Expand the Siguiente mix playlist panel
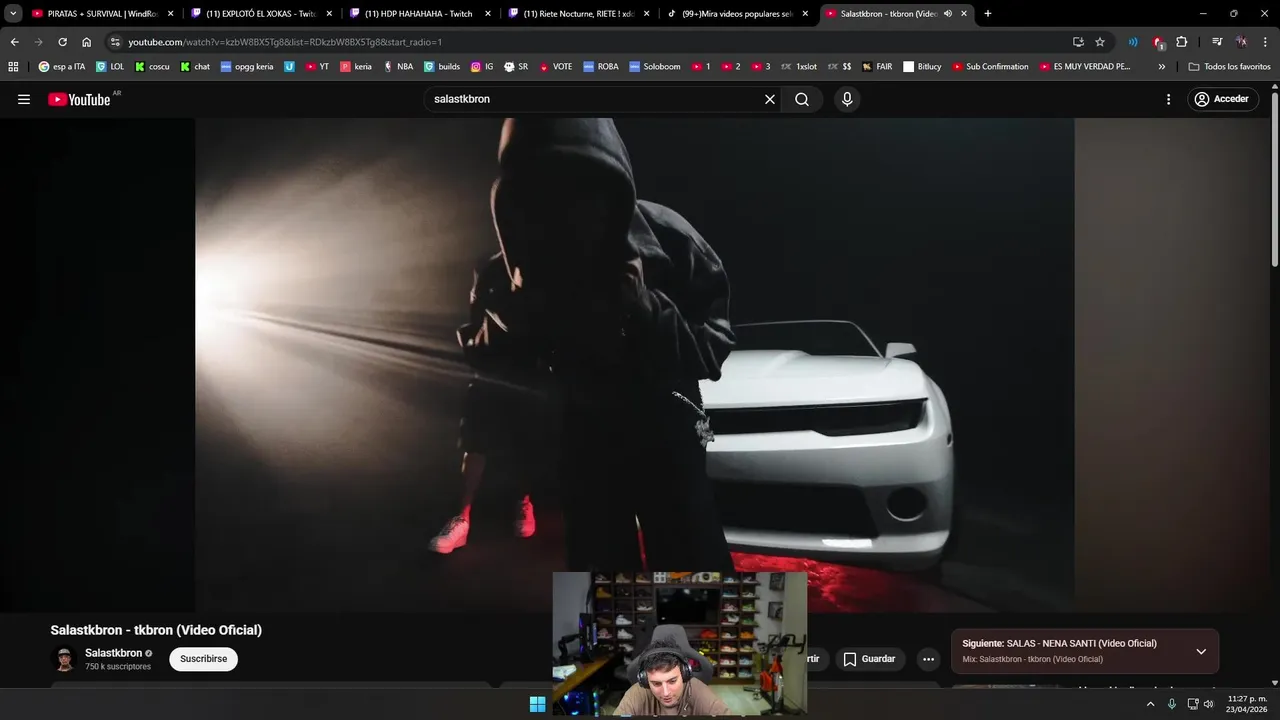The height and width of the screenshot is (720, 1280). coord(1201,651)
